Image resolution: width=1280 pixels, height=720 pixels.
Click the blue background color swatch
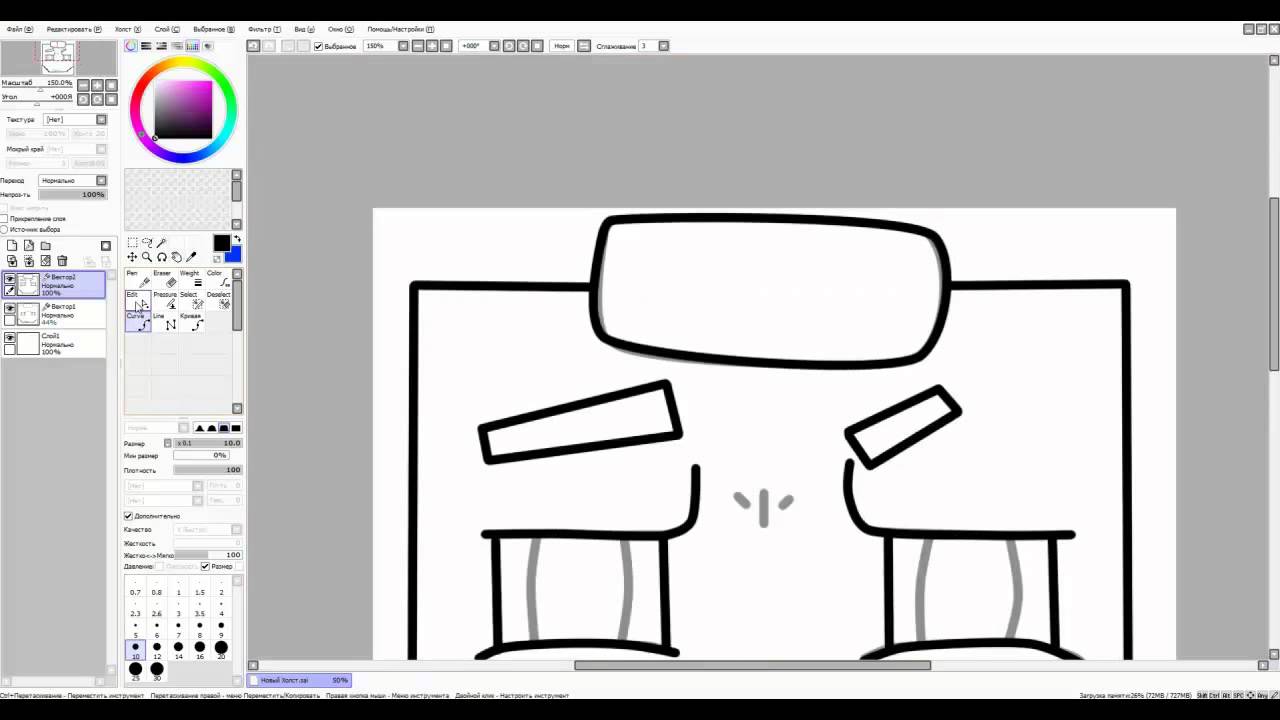click(233, 255)
